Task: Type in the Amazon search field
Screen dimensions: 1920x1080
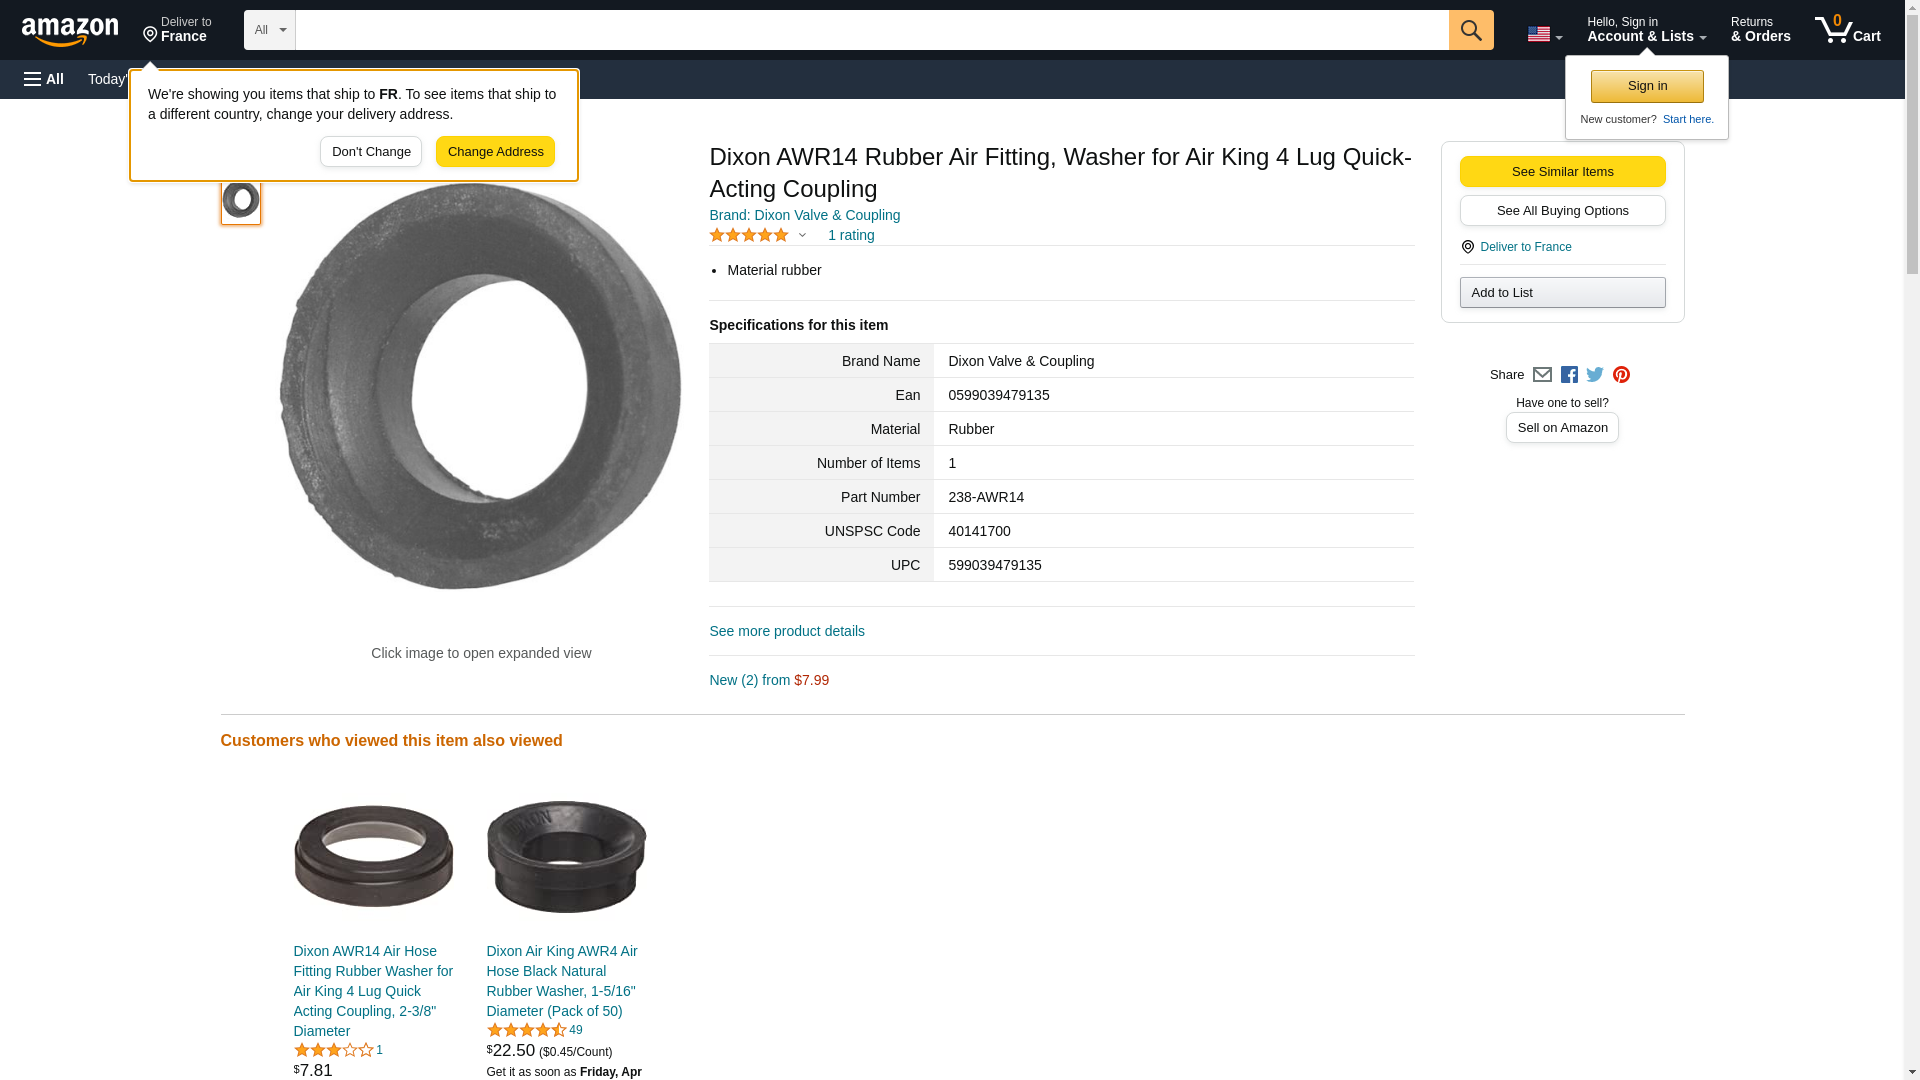Action: (871, 30)
